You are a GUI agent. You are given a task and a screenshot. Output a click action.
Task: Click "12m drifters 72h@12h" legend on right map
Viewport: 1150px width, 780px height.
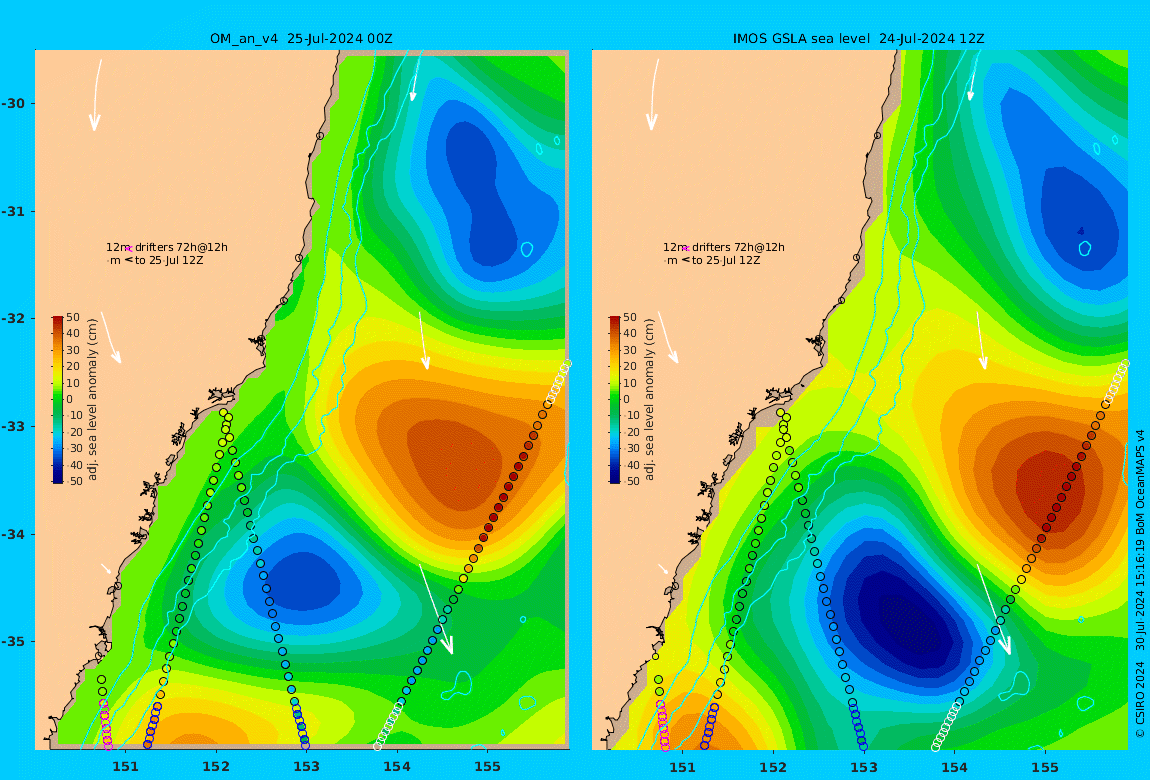724,248
